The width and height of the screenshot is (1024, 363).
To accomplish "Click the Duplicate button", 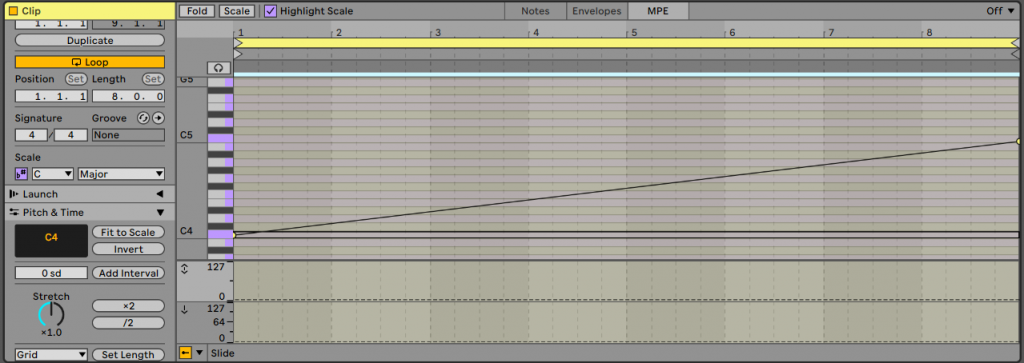I will pyautogui.click(x=90, y=40).
